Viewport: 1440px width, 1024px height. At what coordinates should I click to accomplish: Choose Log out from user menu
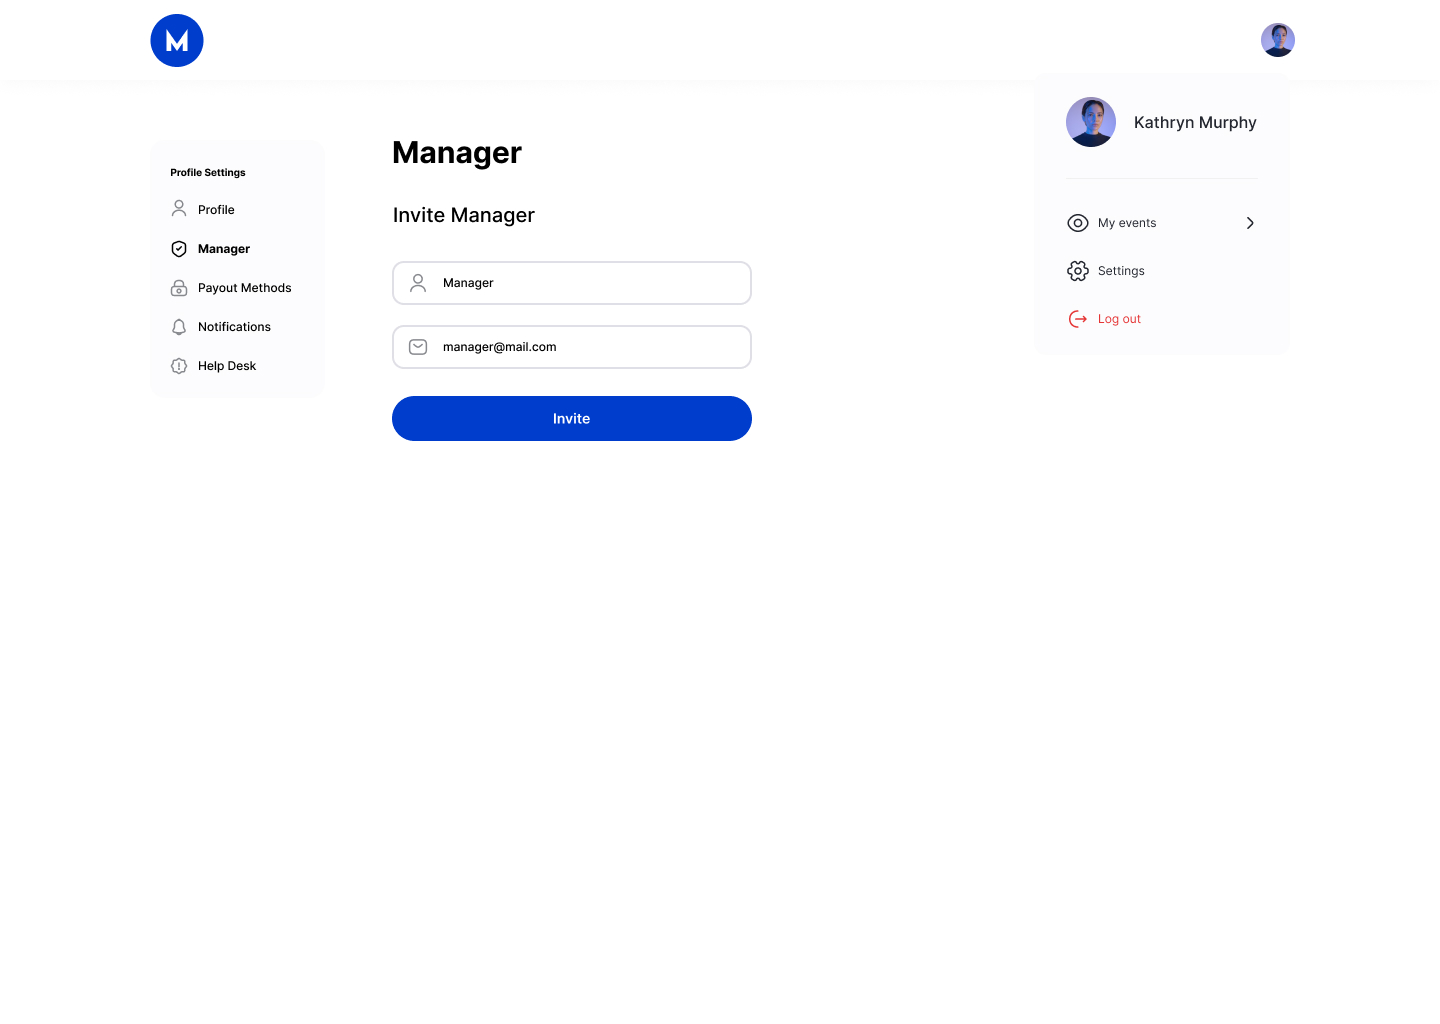click(1119, 319)
